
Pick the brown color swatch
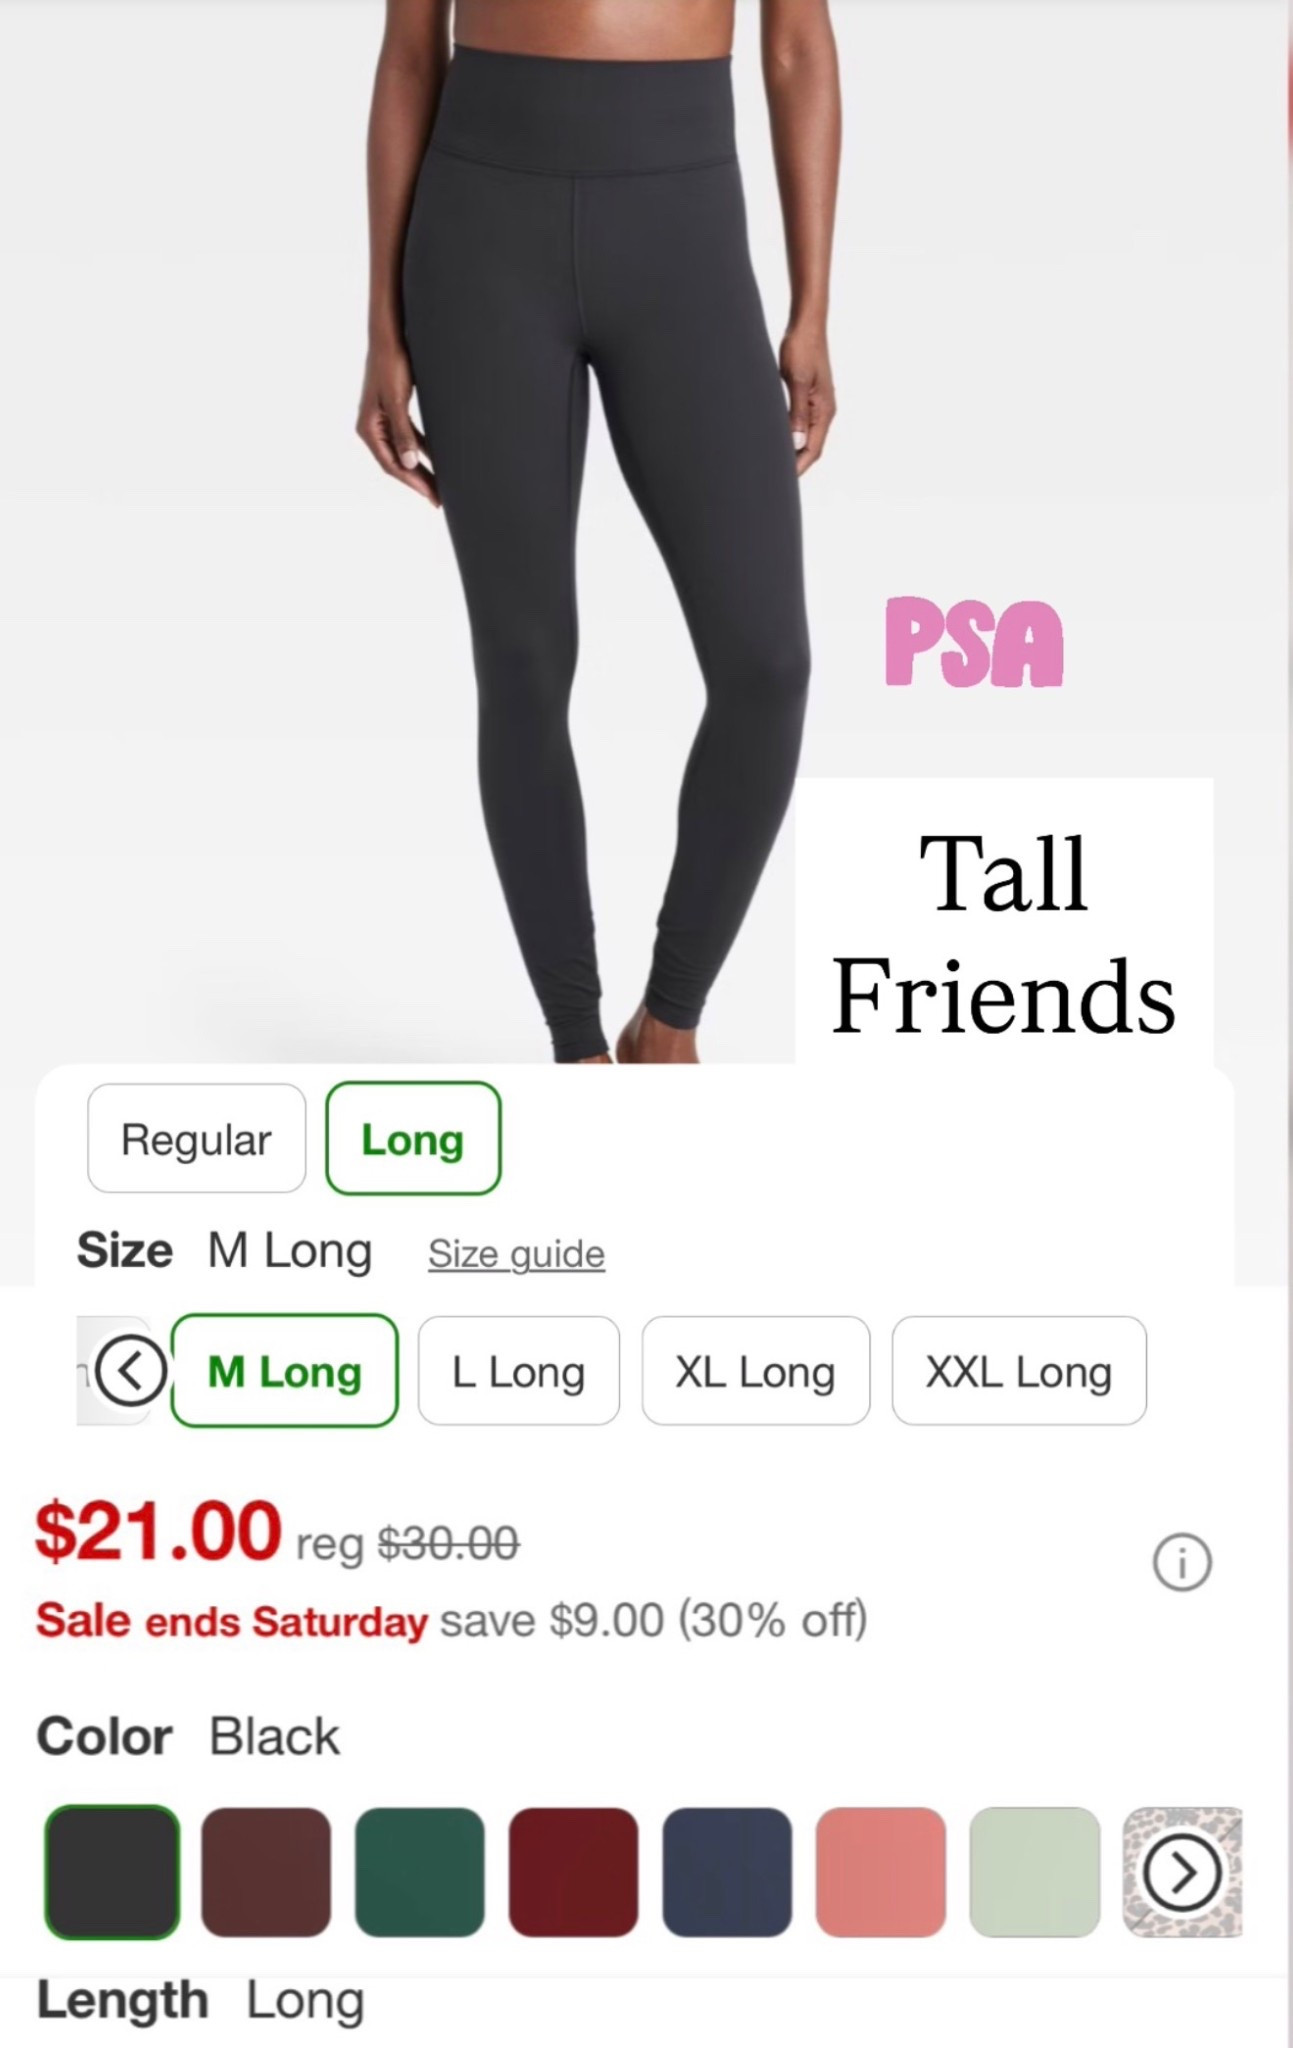click(266, 1872)
